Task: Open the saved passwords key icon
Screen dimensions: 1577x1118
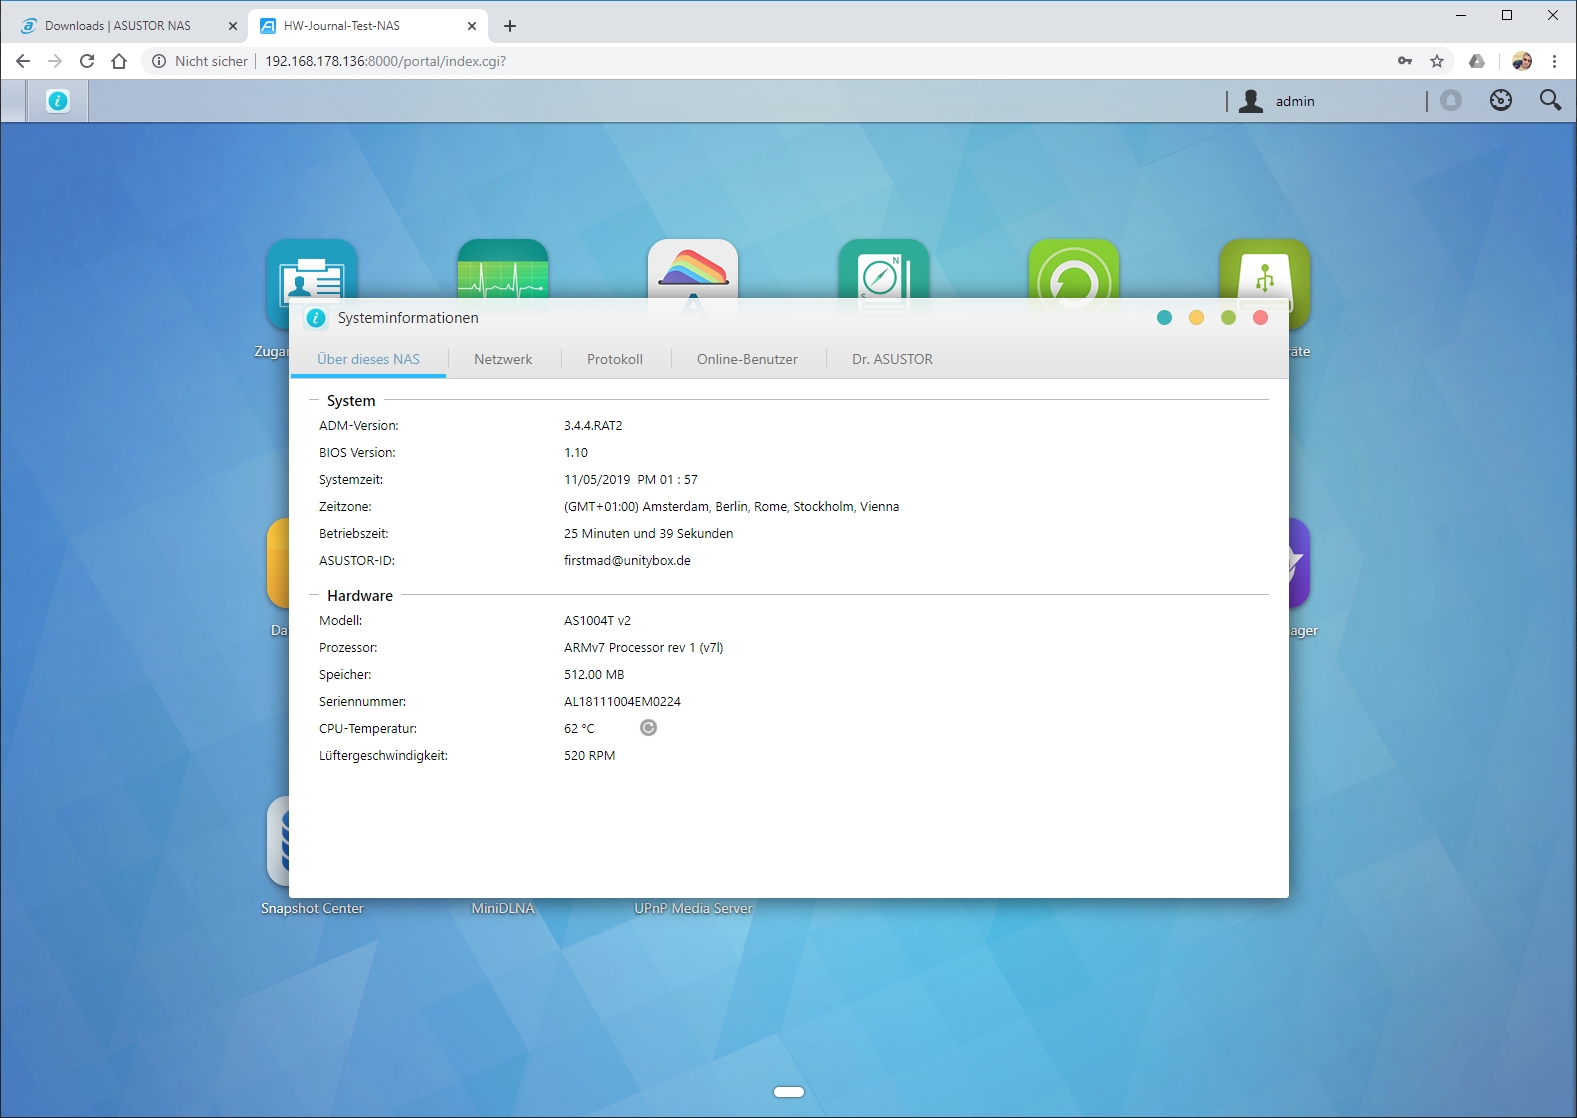Action: point(1405,61)
